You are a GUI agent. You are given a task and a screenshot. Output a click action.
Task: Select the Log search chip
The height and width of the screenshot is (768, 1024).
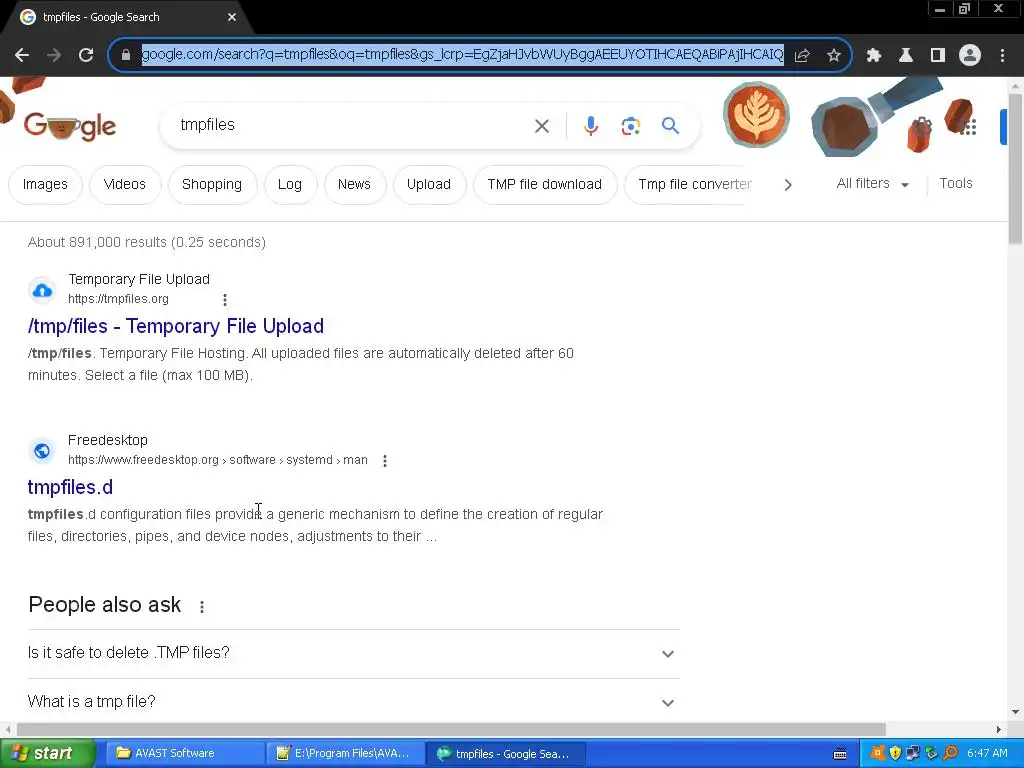tap(290, 184)
